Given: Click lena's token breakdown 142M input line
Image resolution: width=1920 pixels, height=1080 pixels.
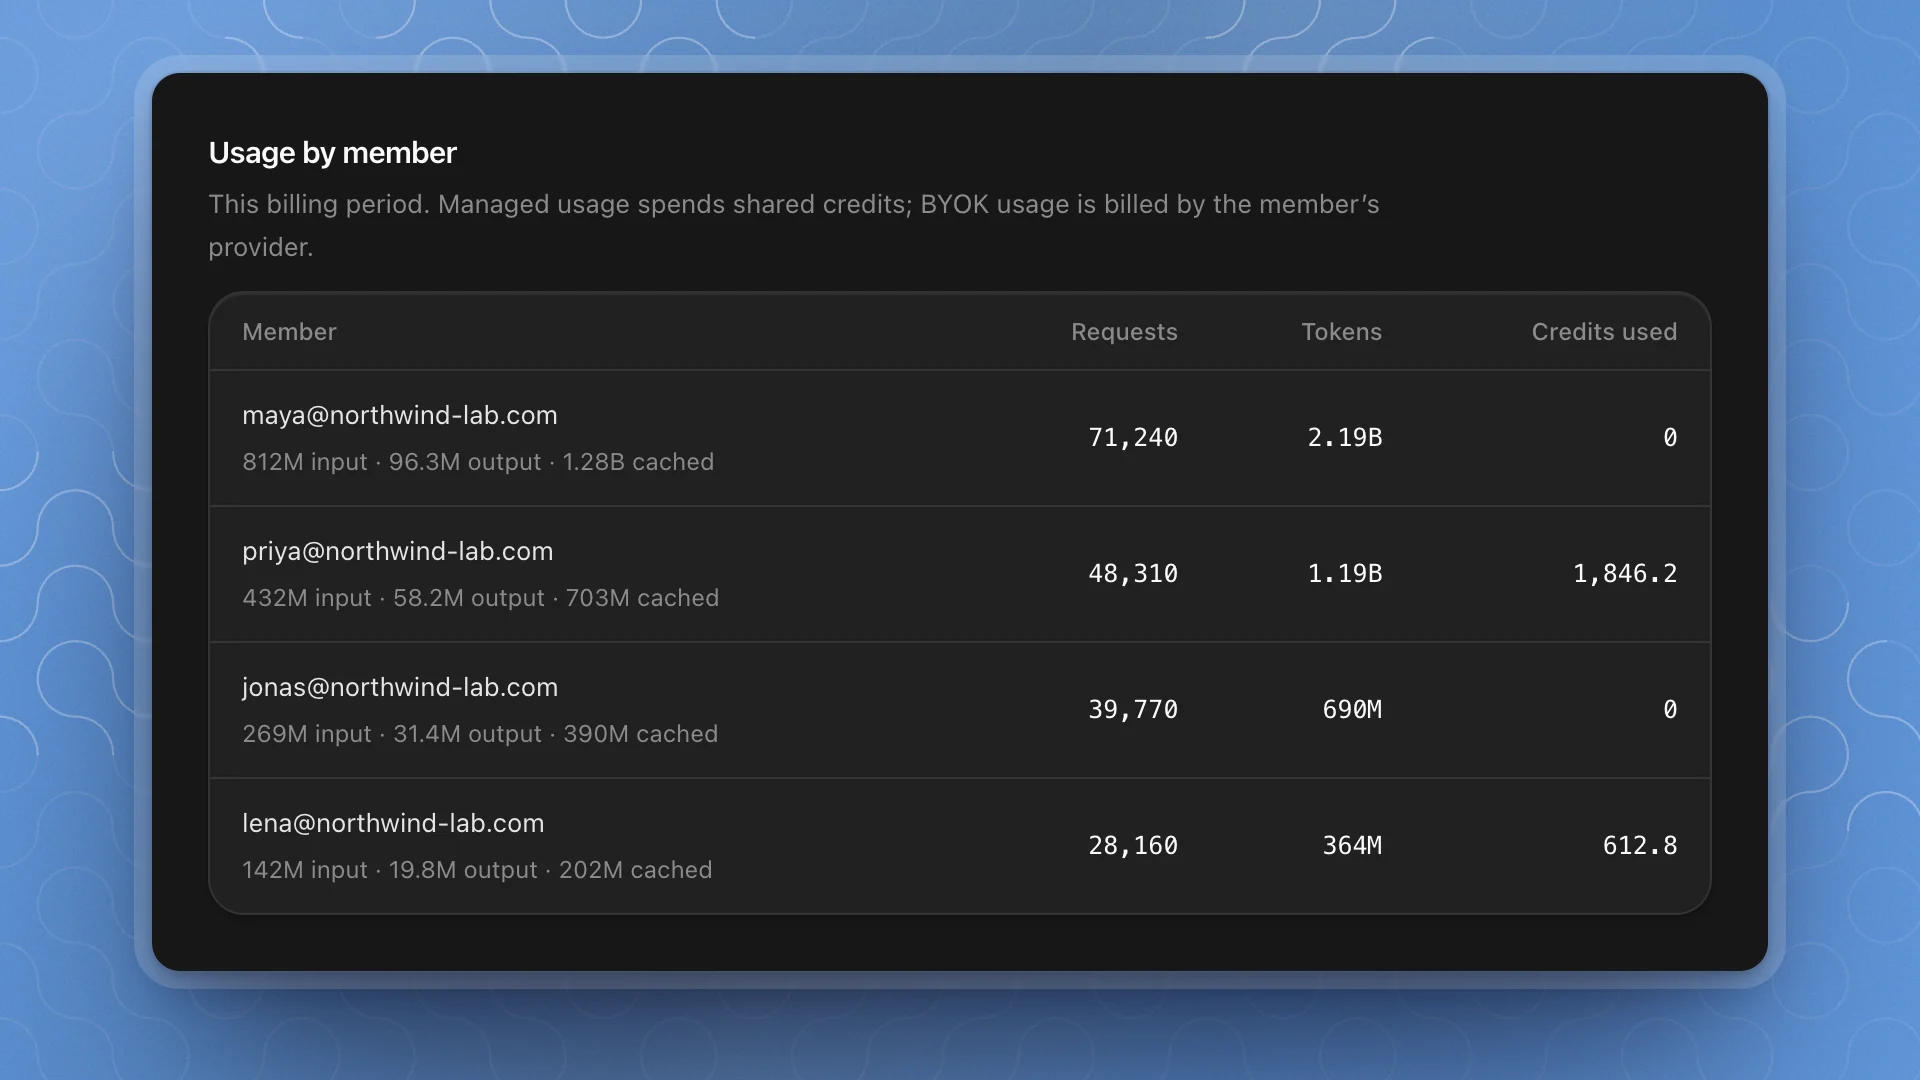Looking at the screenshot, I should click(477, 870).
